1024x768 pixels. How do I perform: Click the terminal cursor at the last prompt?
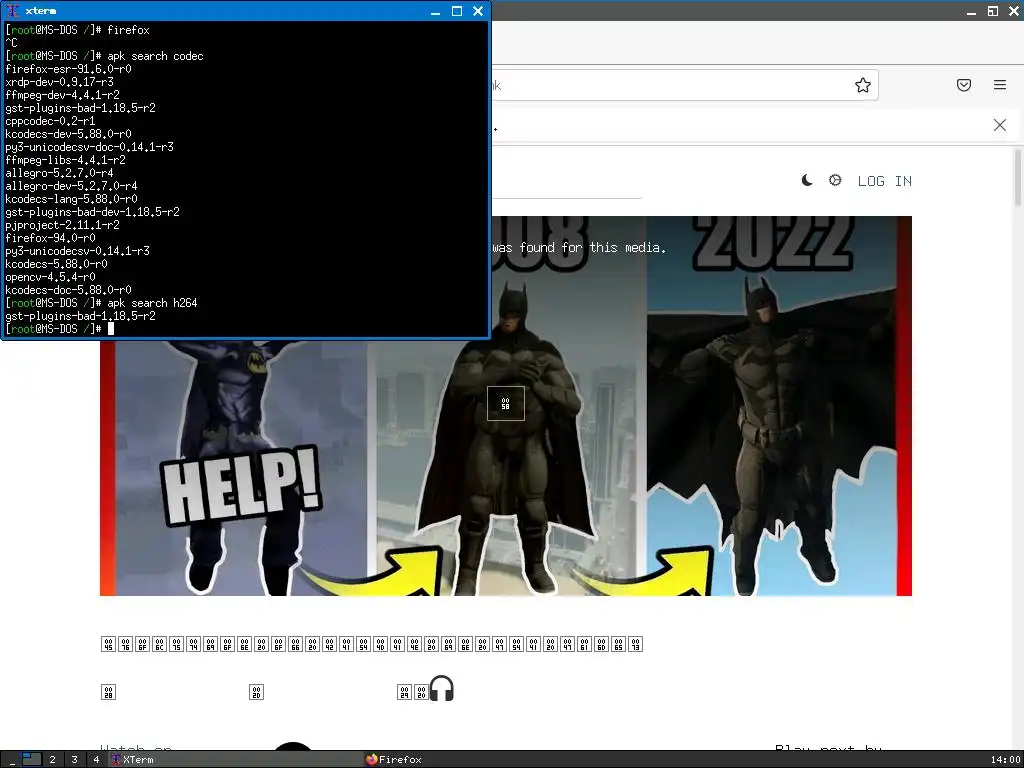pyautogui.click(x=111, y=329)
